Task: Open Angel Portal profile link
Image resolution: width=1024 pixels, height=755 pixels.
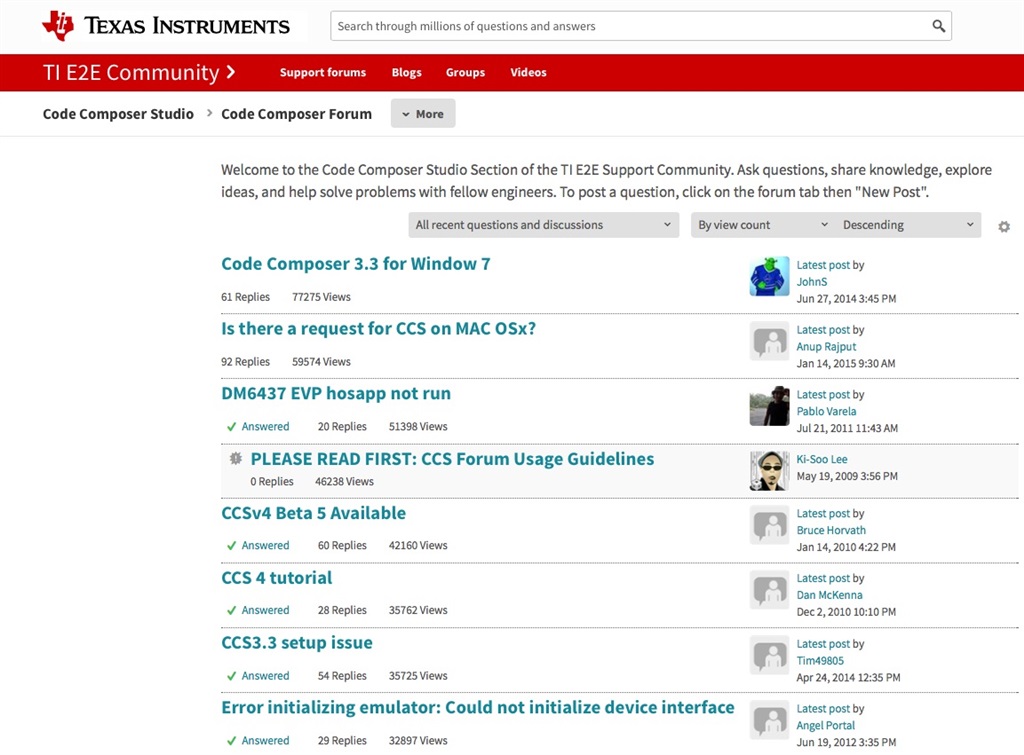Action: [x=825, y=726]
